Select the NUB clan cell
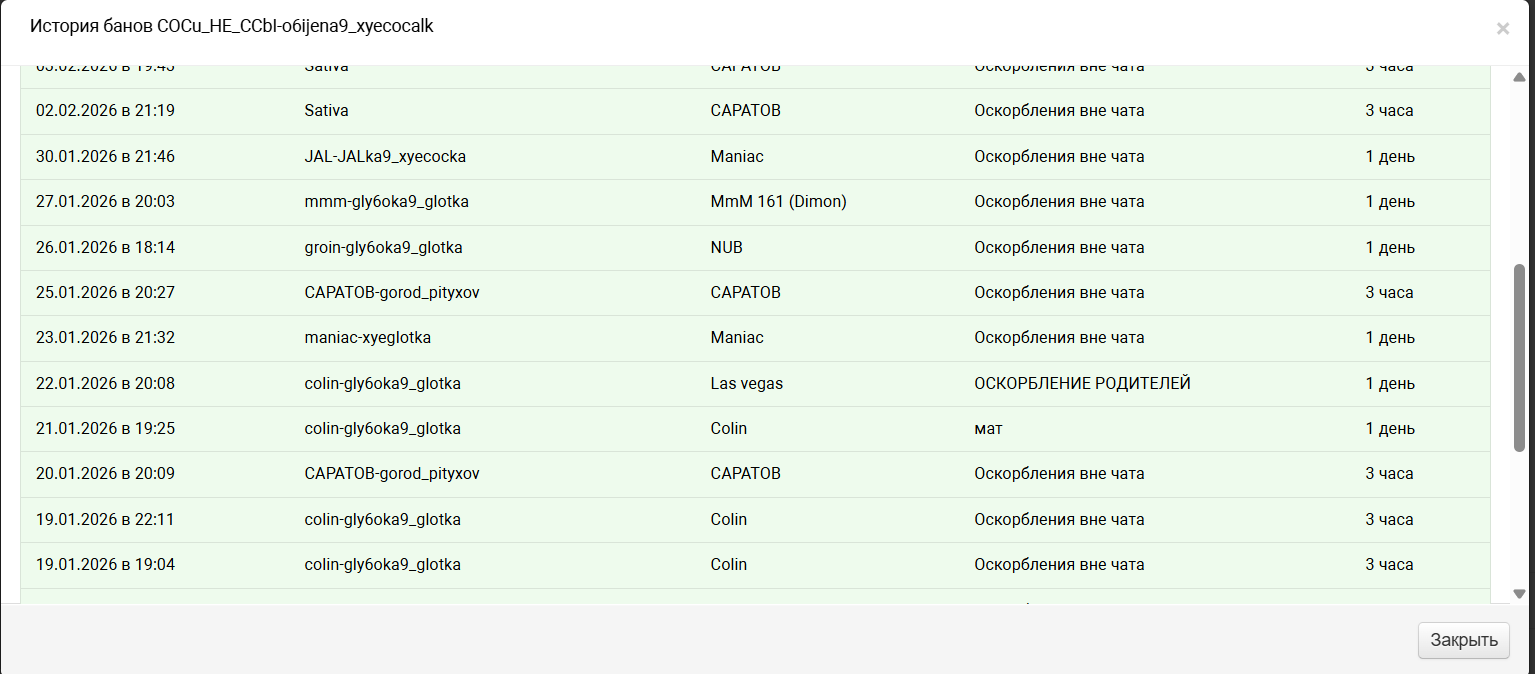 (726, 247)
